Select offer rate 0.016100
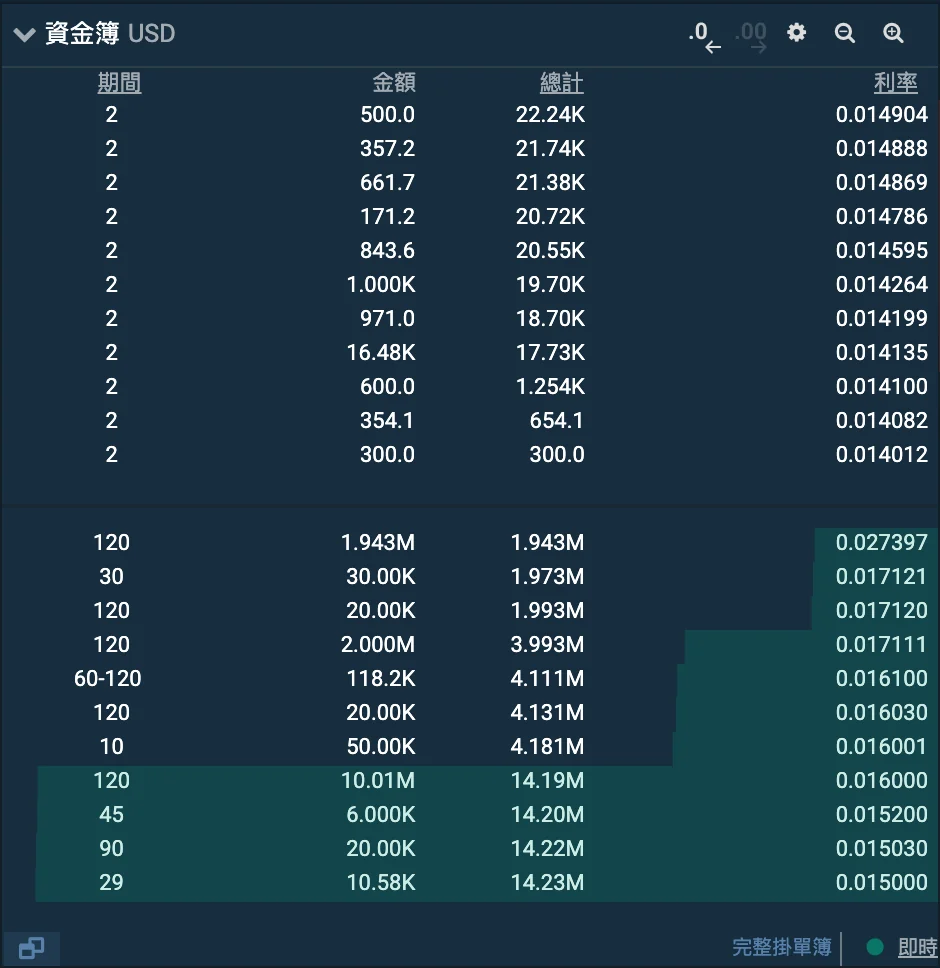Screen dimensions: 940x968 click(x=881, y=678)
